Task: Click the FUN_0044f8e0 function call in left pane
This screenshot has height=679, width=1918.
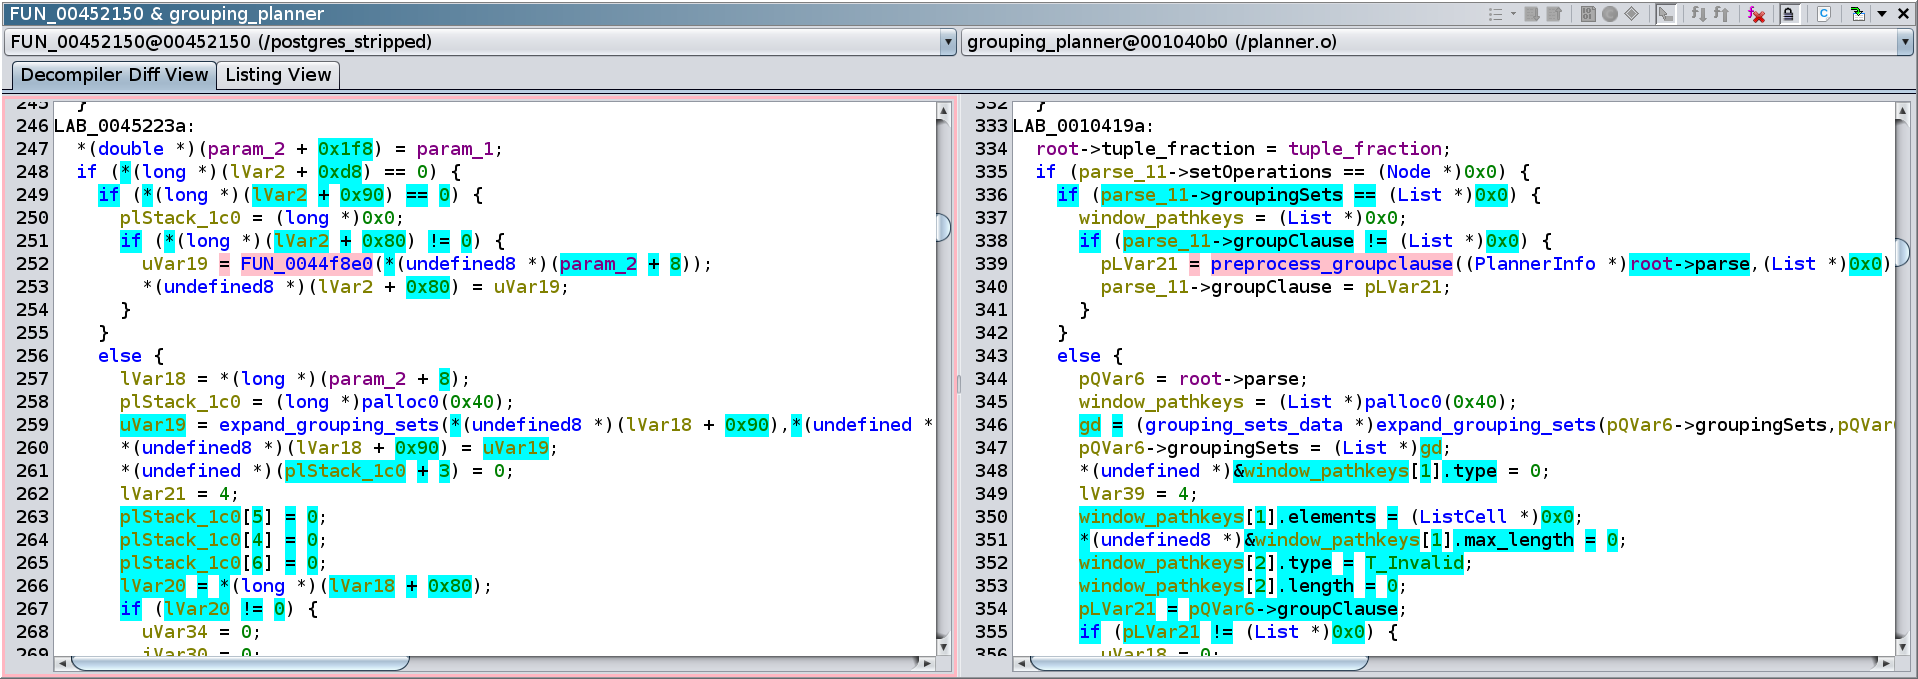Action: [306, 264]
